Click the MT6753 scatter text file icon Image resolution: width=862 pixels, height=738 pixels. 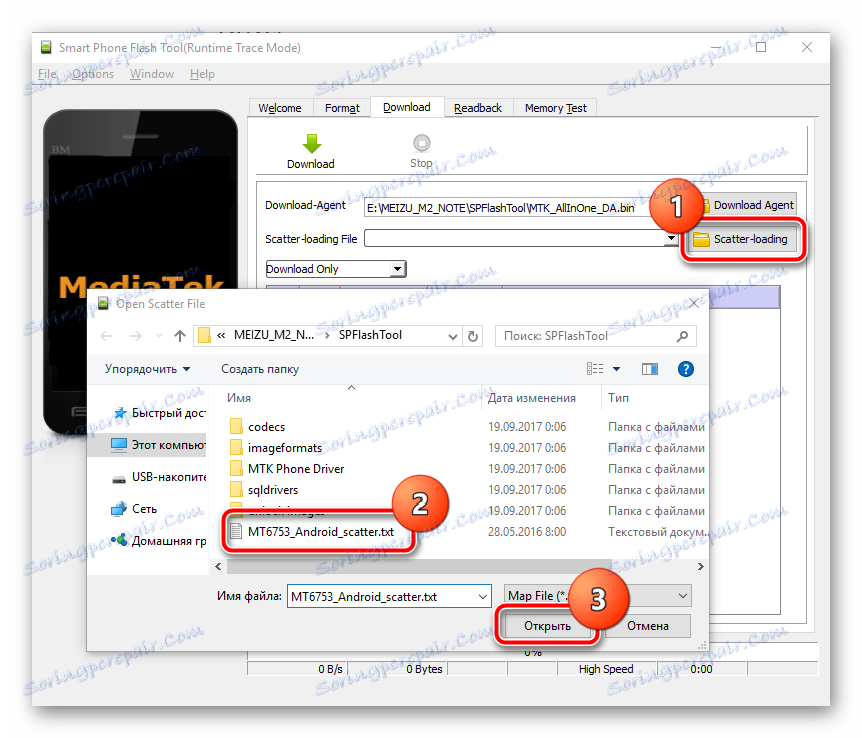[x=236, y=532]
